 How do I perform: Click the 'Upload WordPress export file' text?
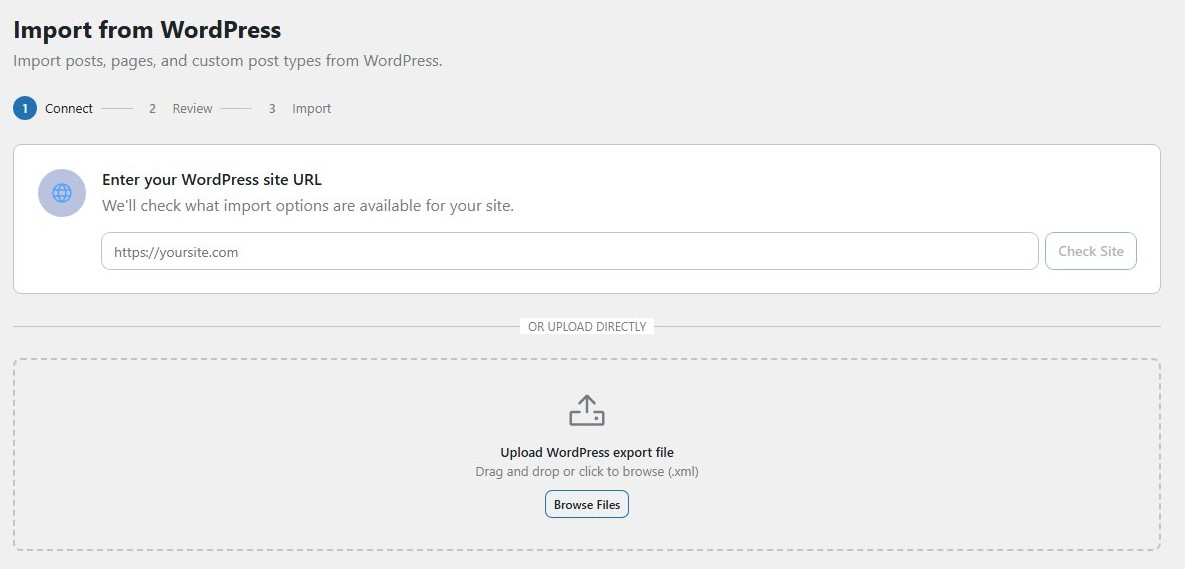(586, 453)
